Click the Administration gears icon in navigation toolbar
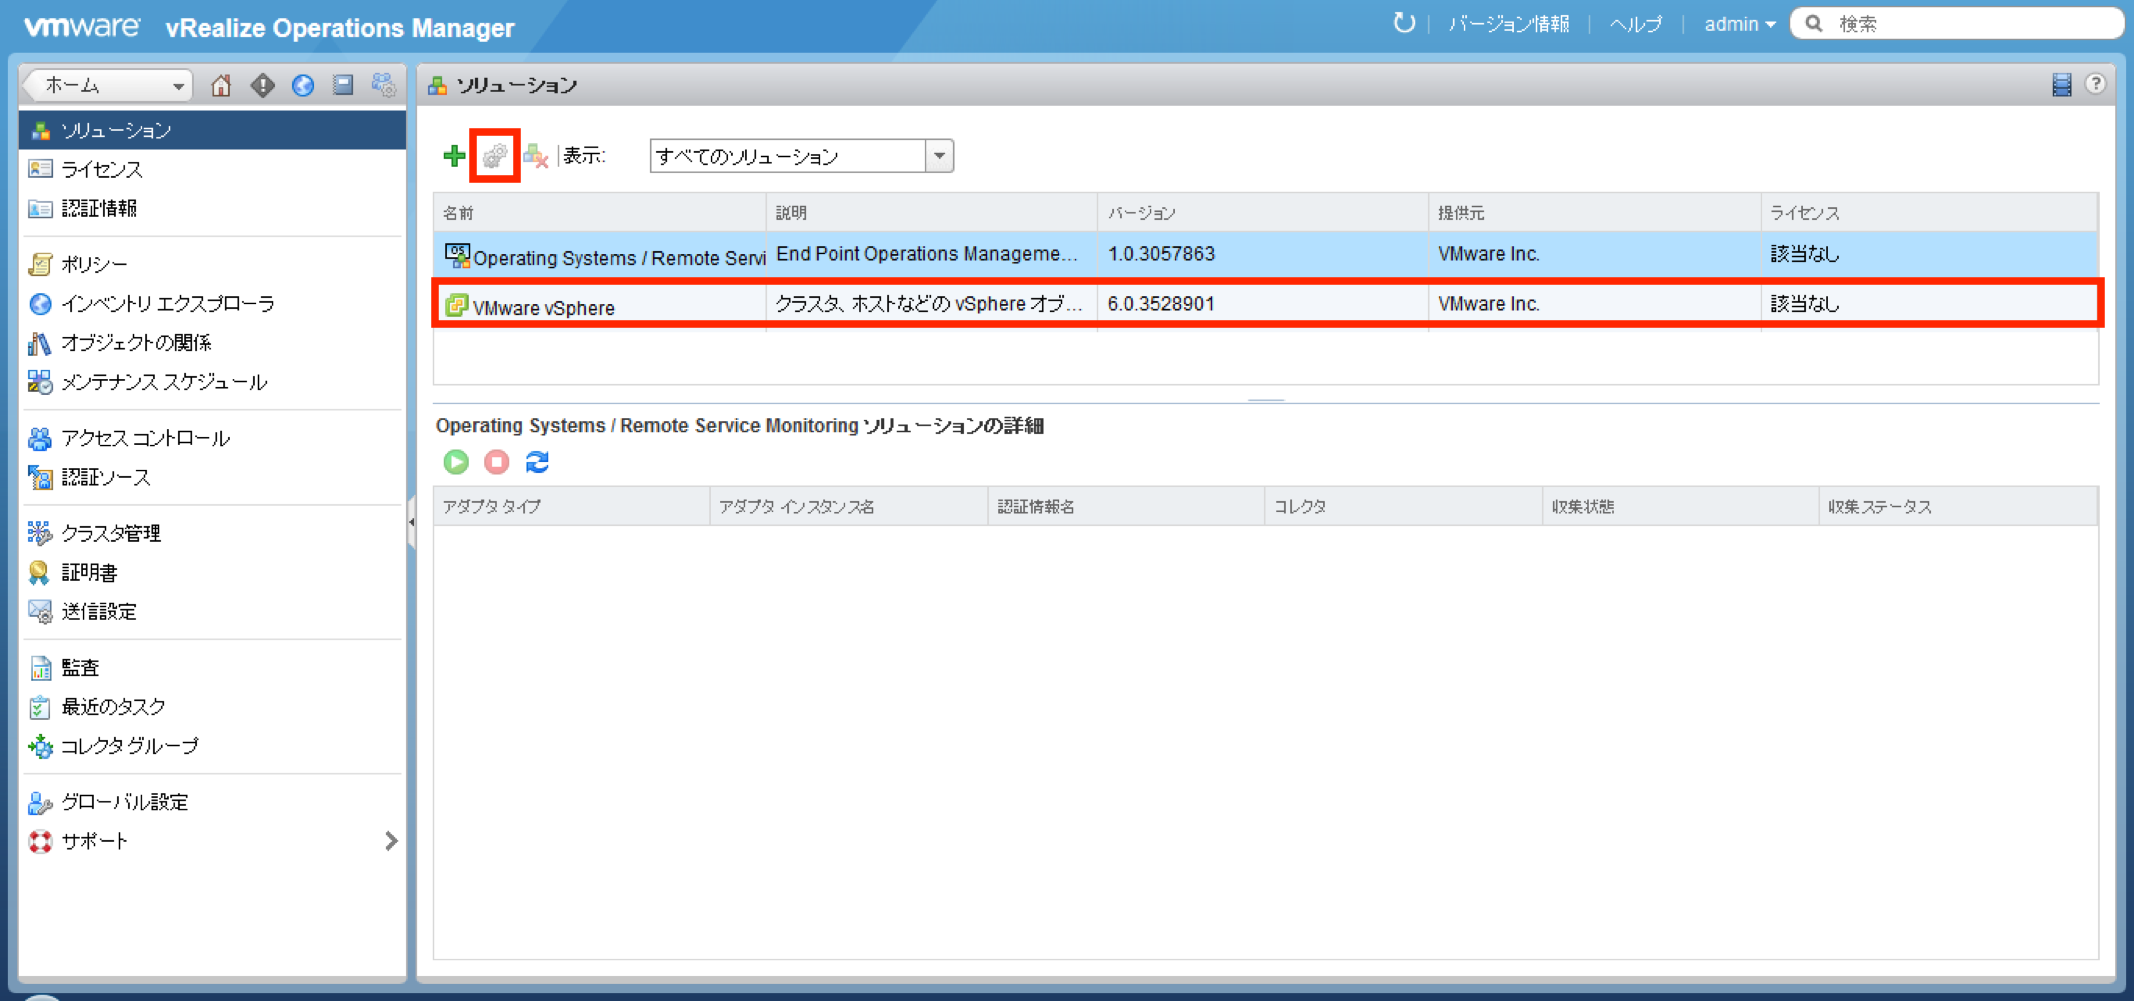 click(x=383, y=85)
